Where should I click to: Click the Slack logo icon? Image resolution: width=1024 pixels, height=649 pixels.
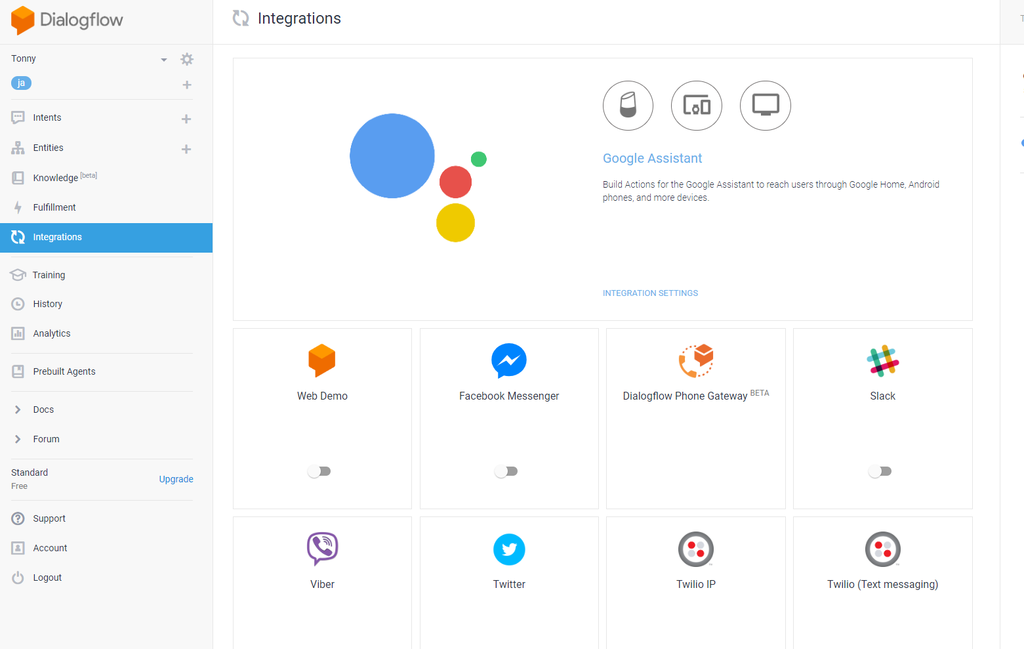click(x=883, y=360)
